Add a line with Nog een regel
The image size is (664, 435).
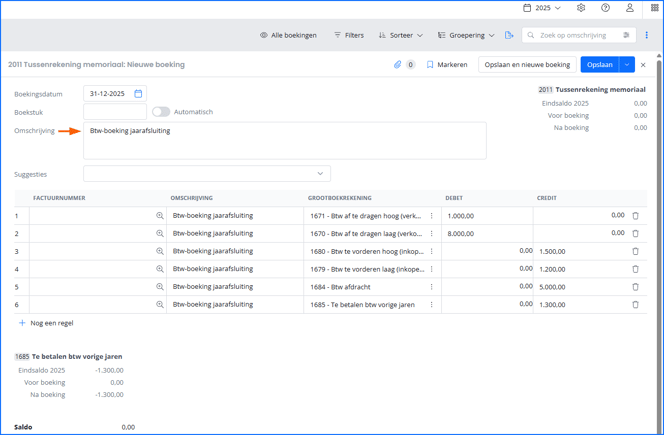[46, 323]
